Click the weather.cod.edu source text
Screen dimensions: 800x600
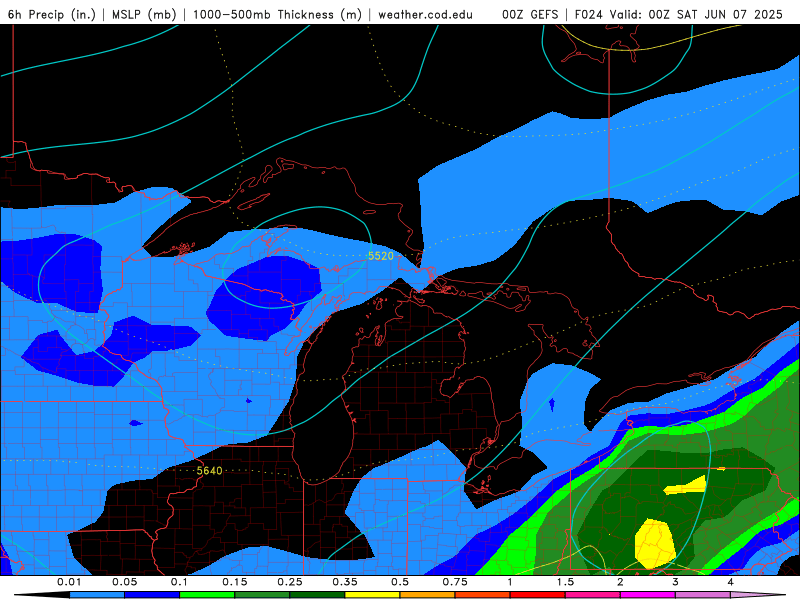[x=425, y=14]
